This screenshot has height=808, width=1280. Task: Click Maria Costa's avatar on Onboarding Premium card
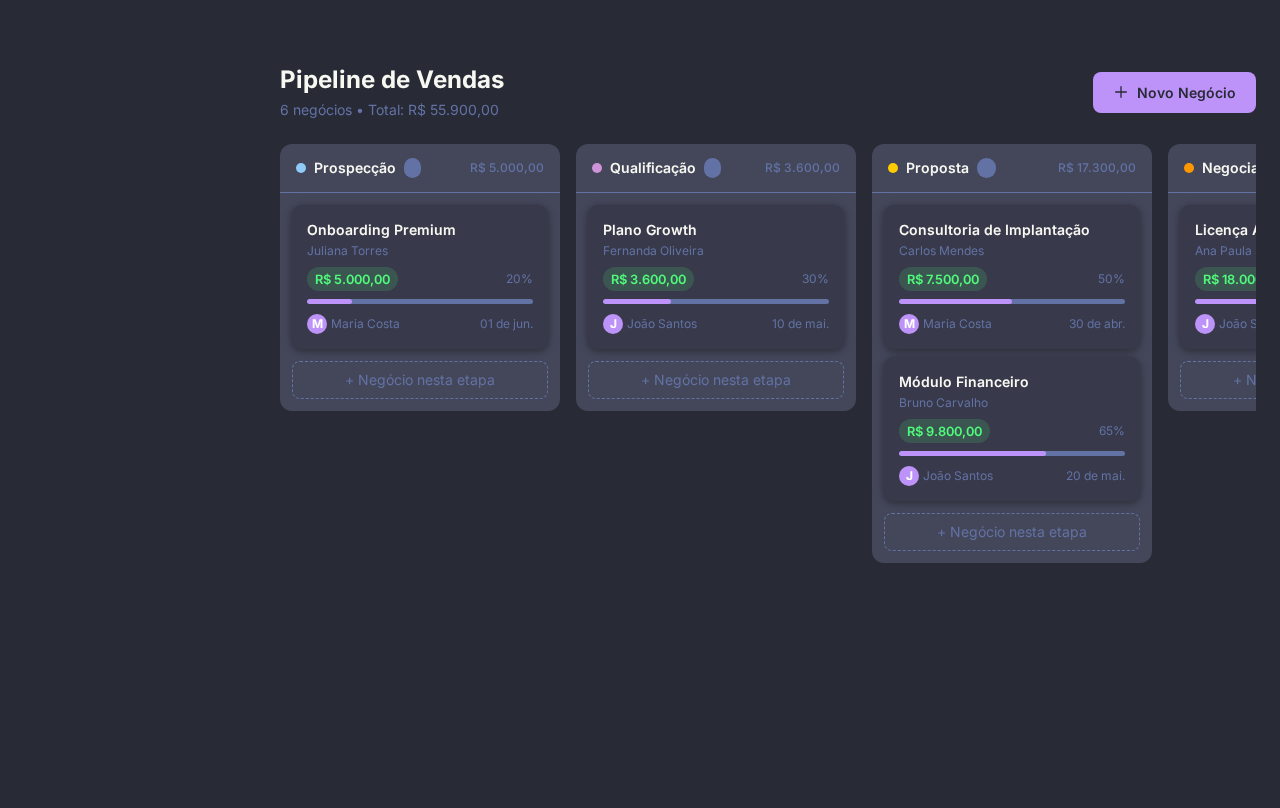point(317,324)
